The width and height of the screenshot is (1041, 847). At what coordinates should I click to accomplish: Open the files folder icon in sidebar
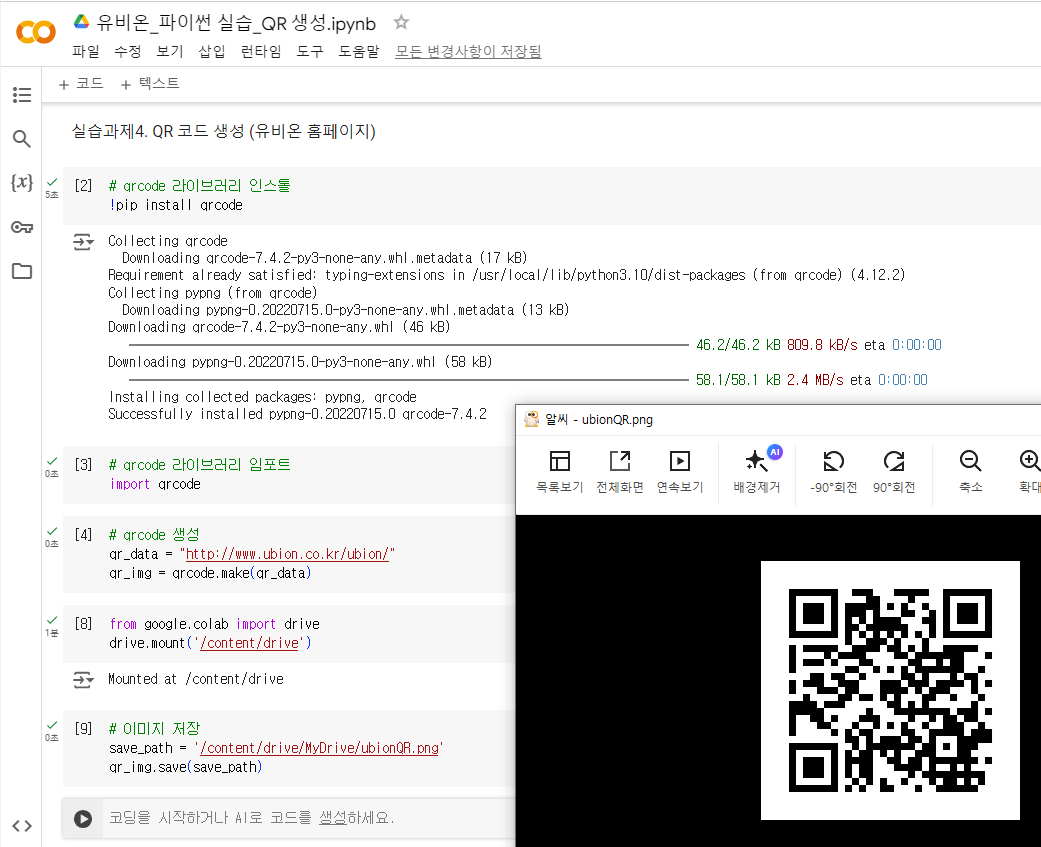[x=21, y=271]
